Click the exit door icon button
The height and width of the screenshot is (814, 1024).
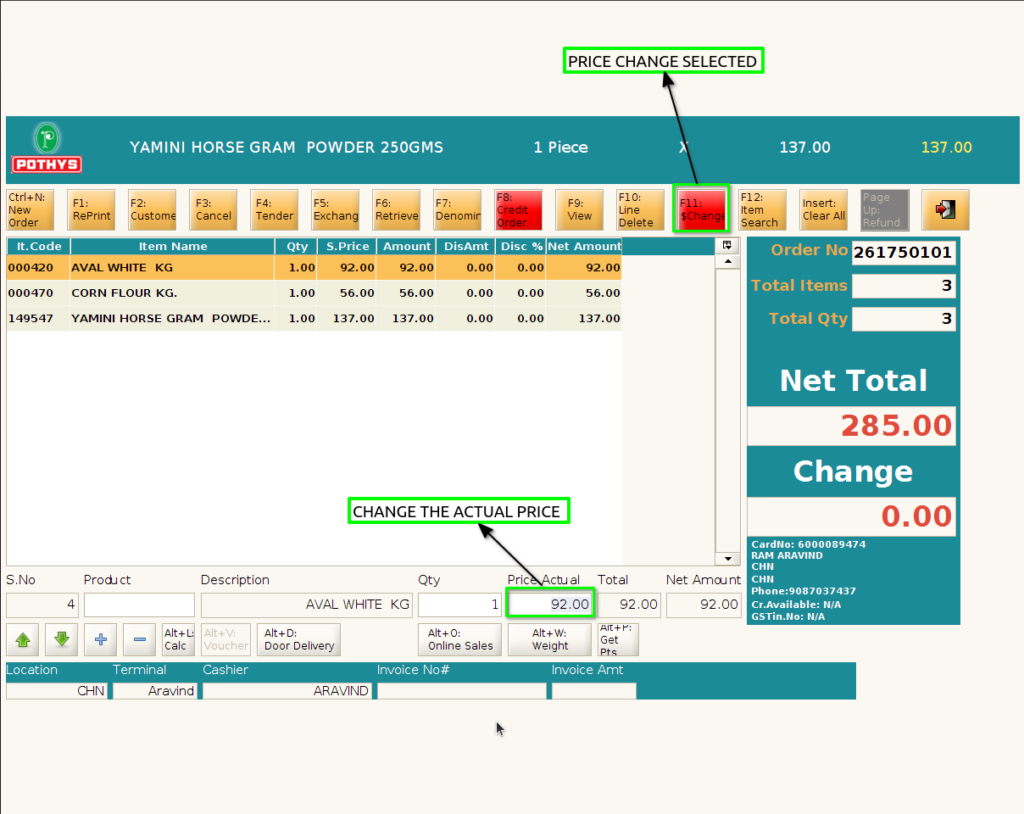click(945, 210)
